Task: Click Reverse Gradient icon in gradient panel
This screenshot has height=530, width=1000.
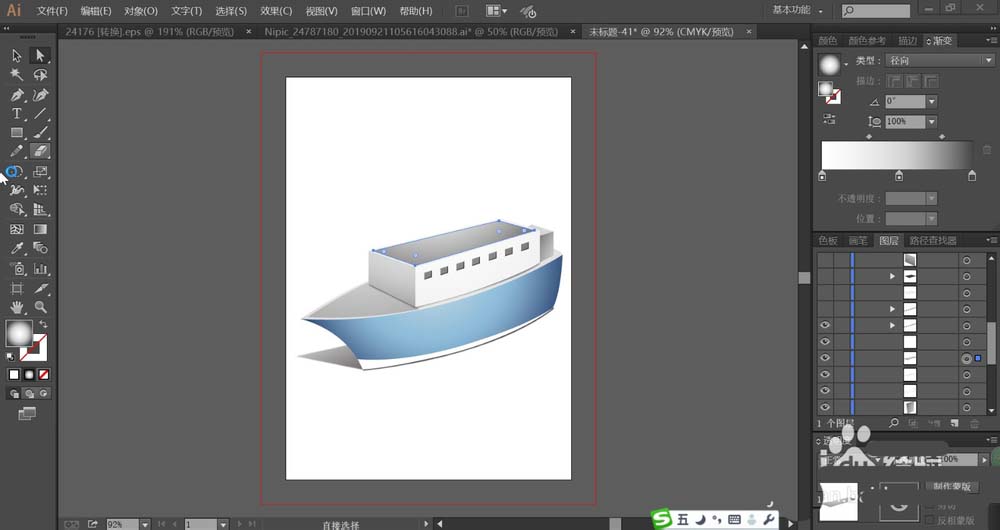Action: 829,119
